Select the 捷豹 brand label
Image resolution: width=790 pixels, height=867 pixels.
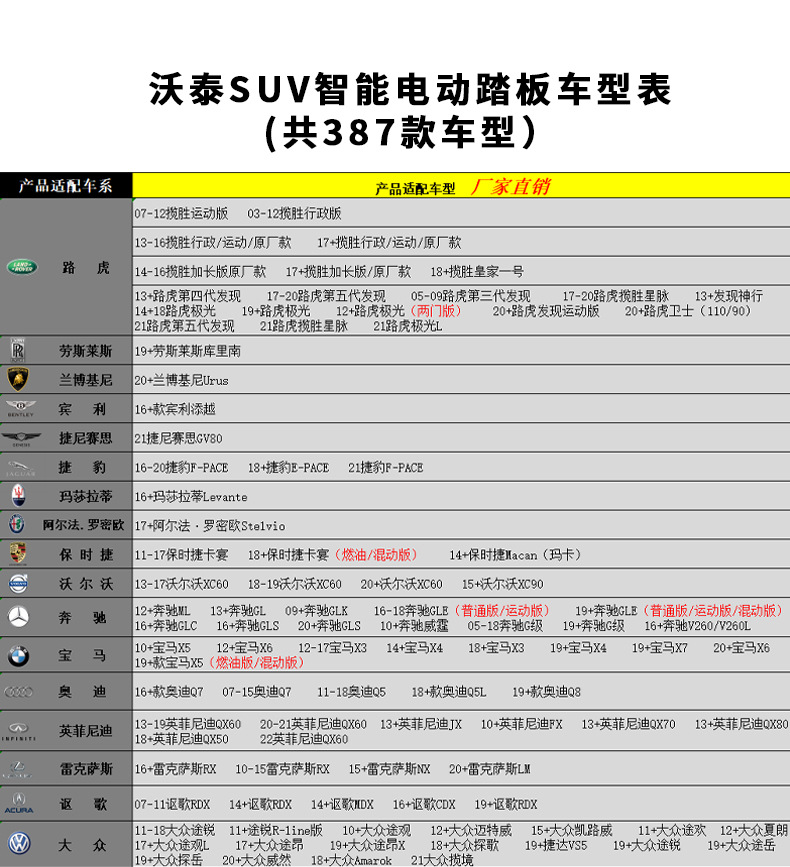tap(82, 468)
